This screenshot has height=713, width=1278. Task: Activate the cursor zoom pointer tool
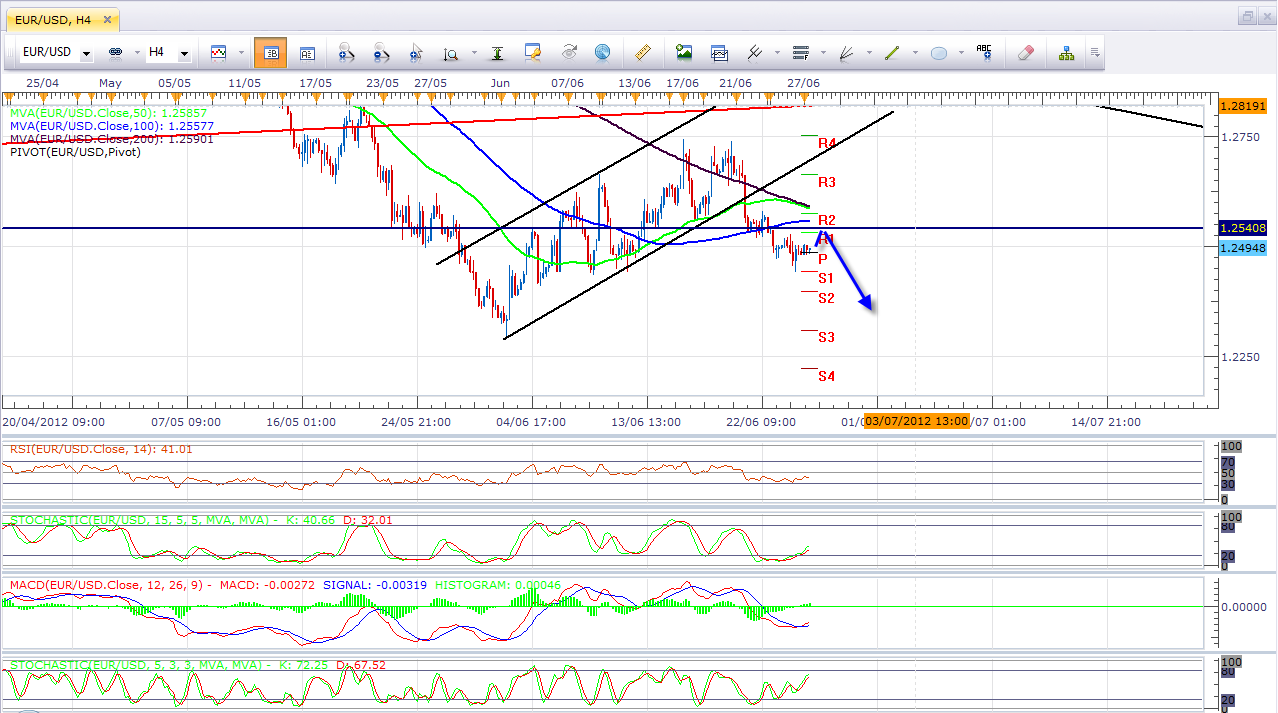point(415,52)
